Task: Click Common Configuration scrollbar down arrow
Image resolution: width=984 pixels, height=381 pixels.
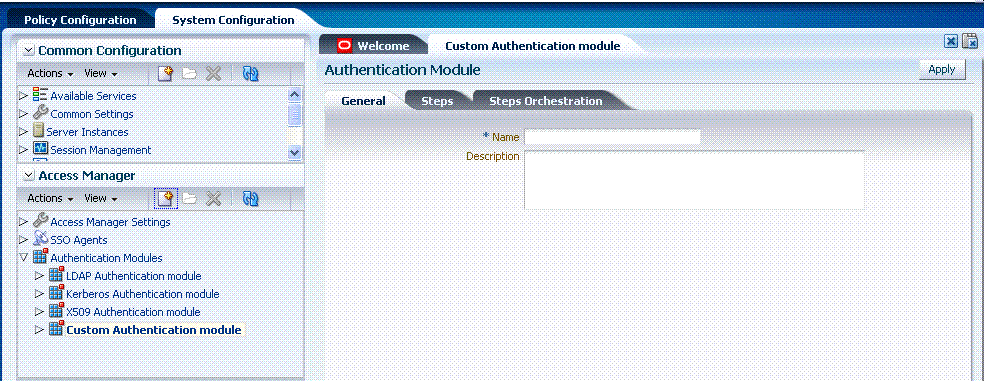Action: click(294, 152)
